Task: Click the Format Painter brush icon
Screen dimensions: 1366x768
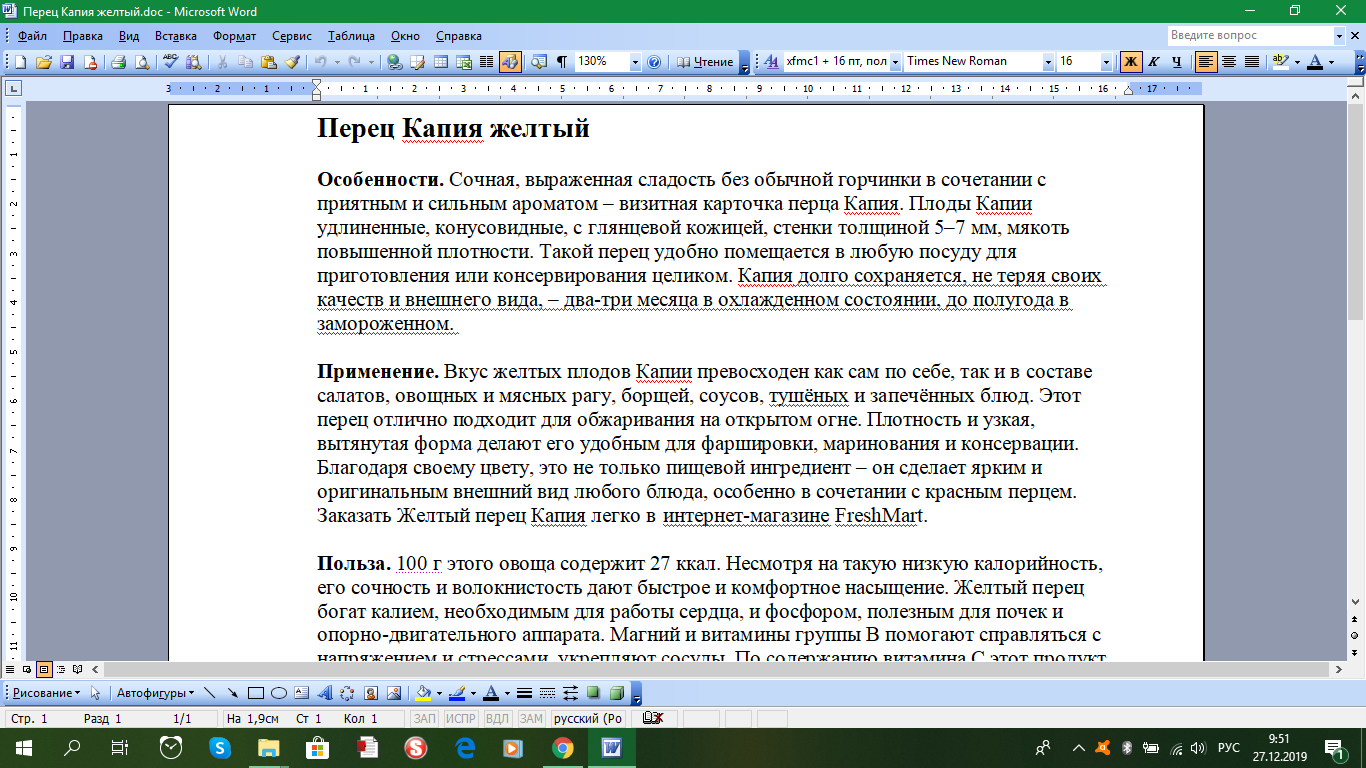Action: [292, 61]
